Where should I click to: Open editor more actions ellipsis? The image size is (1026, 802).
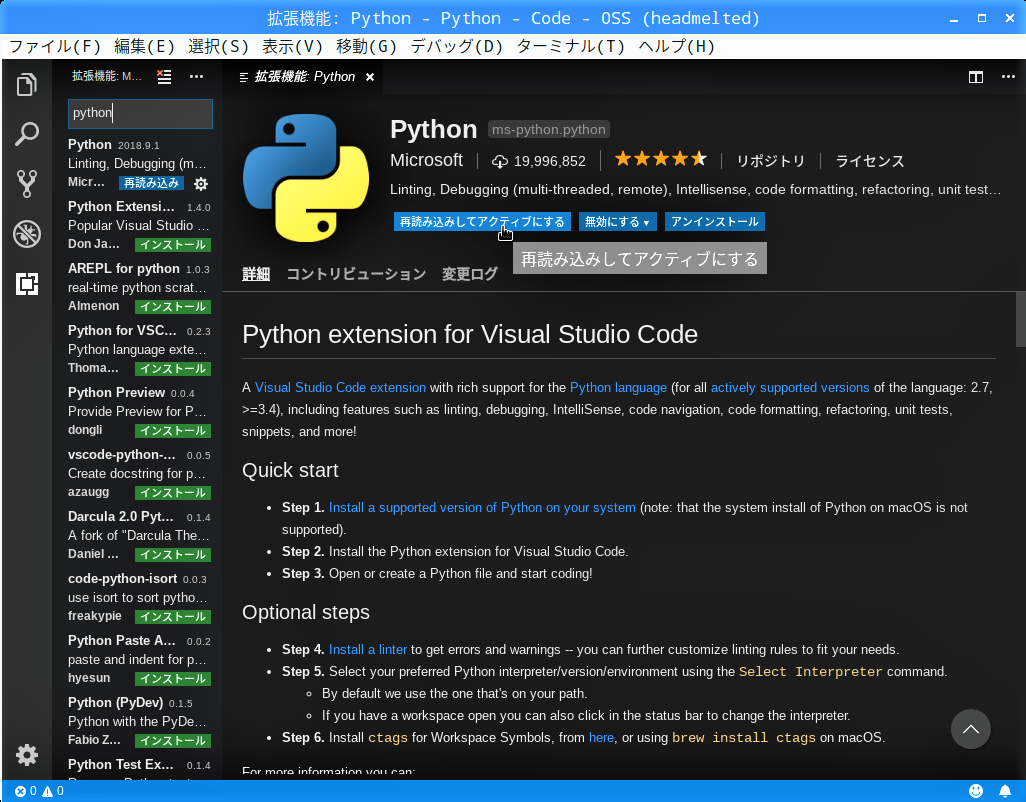(1008, 77)
